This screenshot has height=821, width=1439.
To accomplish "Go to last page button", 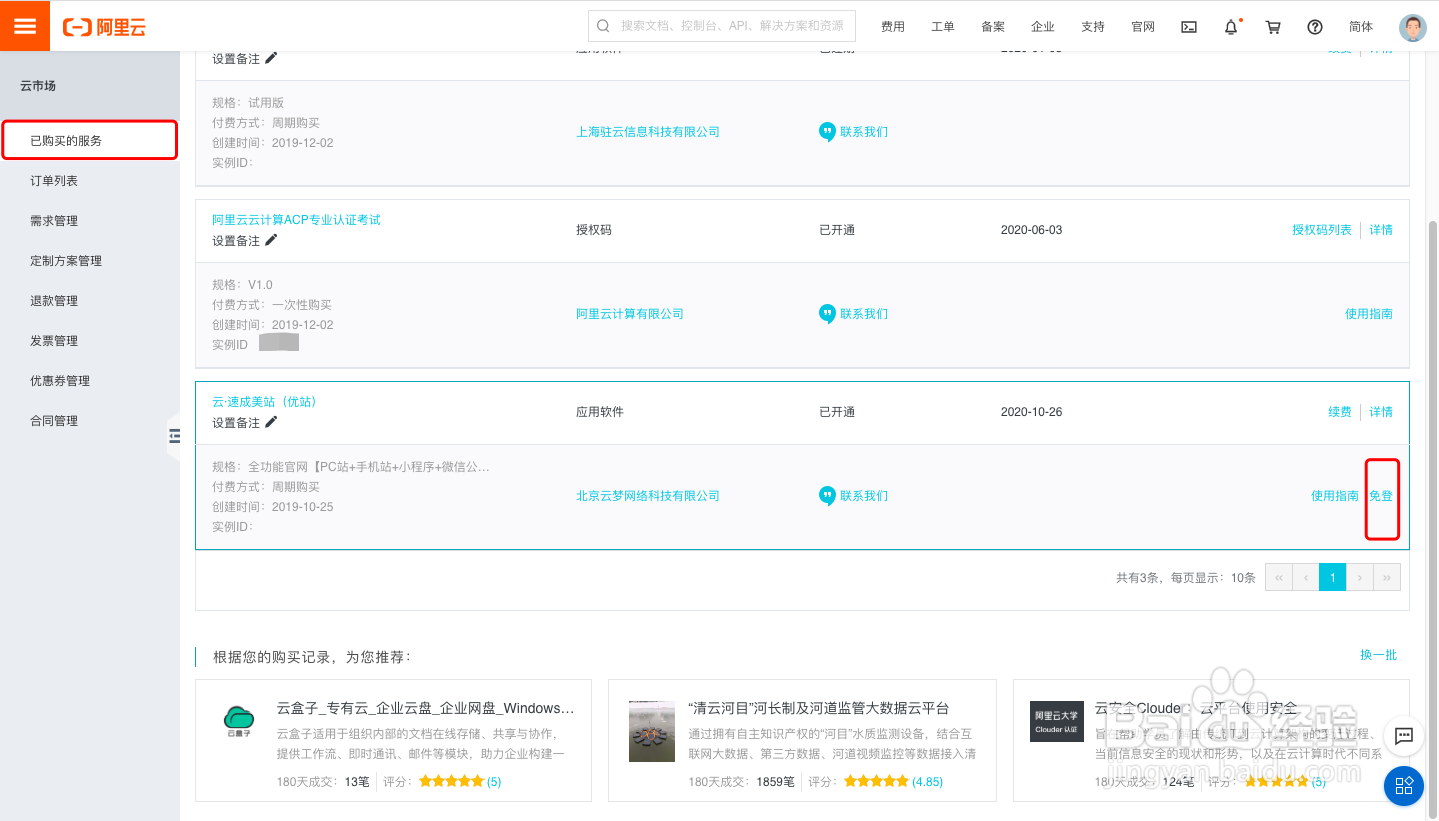I will 1386,577.
